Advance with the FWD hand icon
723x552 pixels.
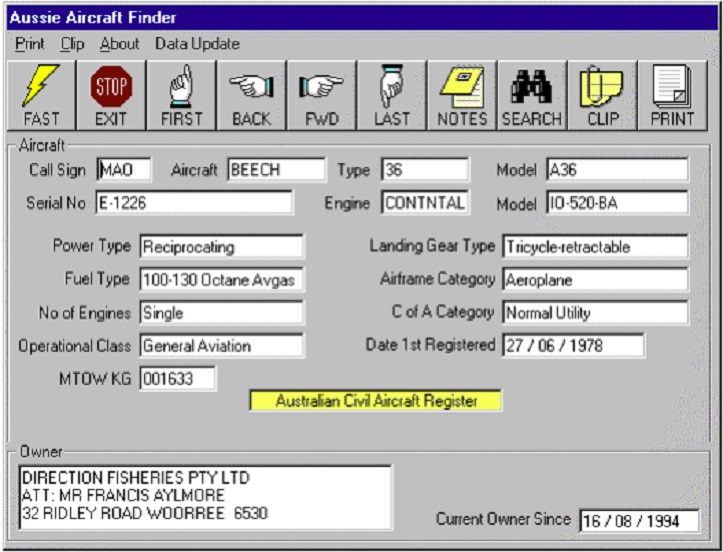tap(321, 97)
